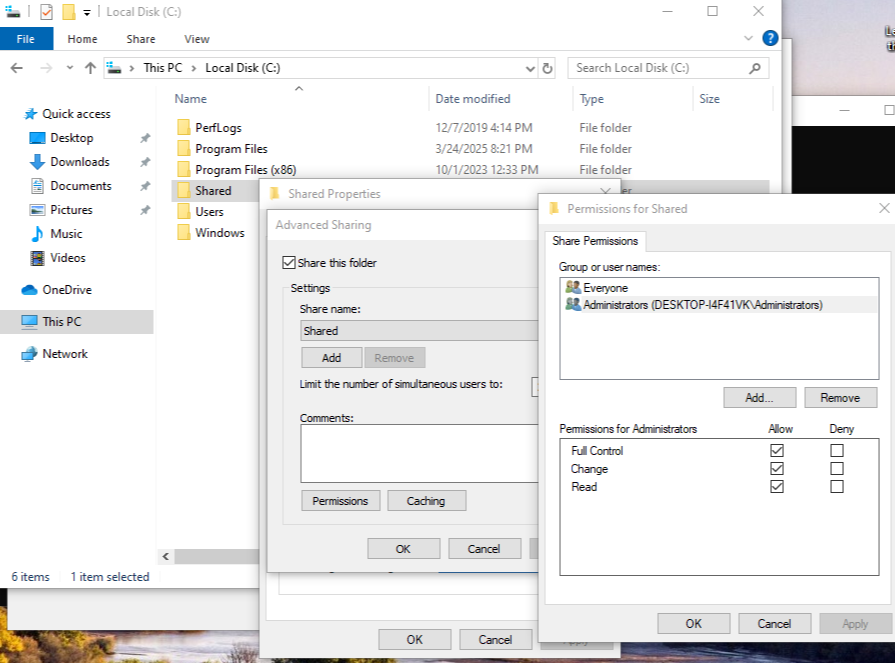Click the search magnifier icon
Screen dimensions: 895x663
click(x=755, y=68)
